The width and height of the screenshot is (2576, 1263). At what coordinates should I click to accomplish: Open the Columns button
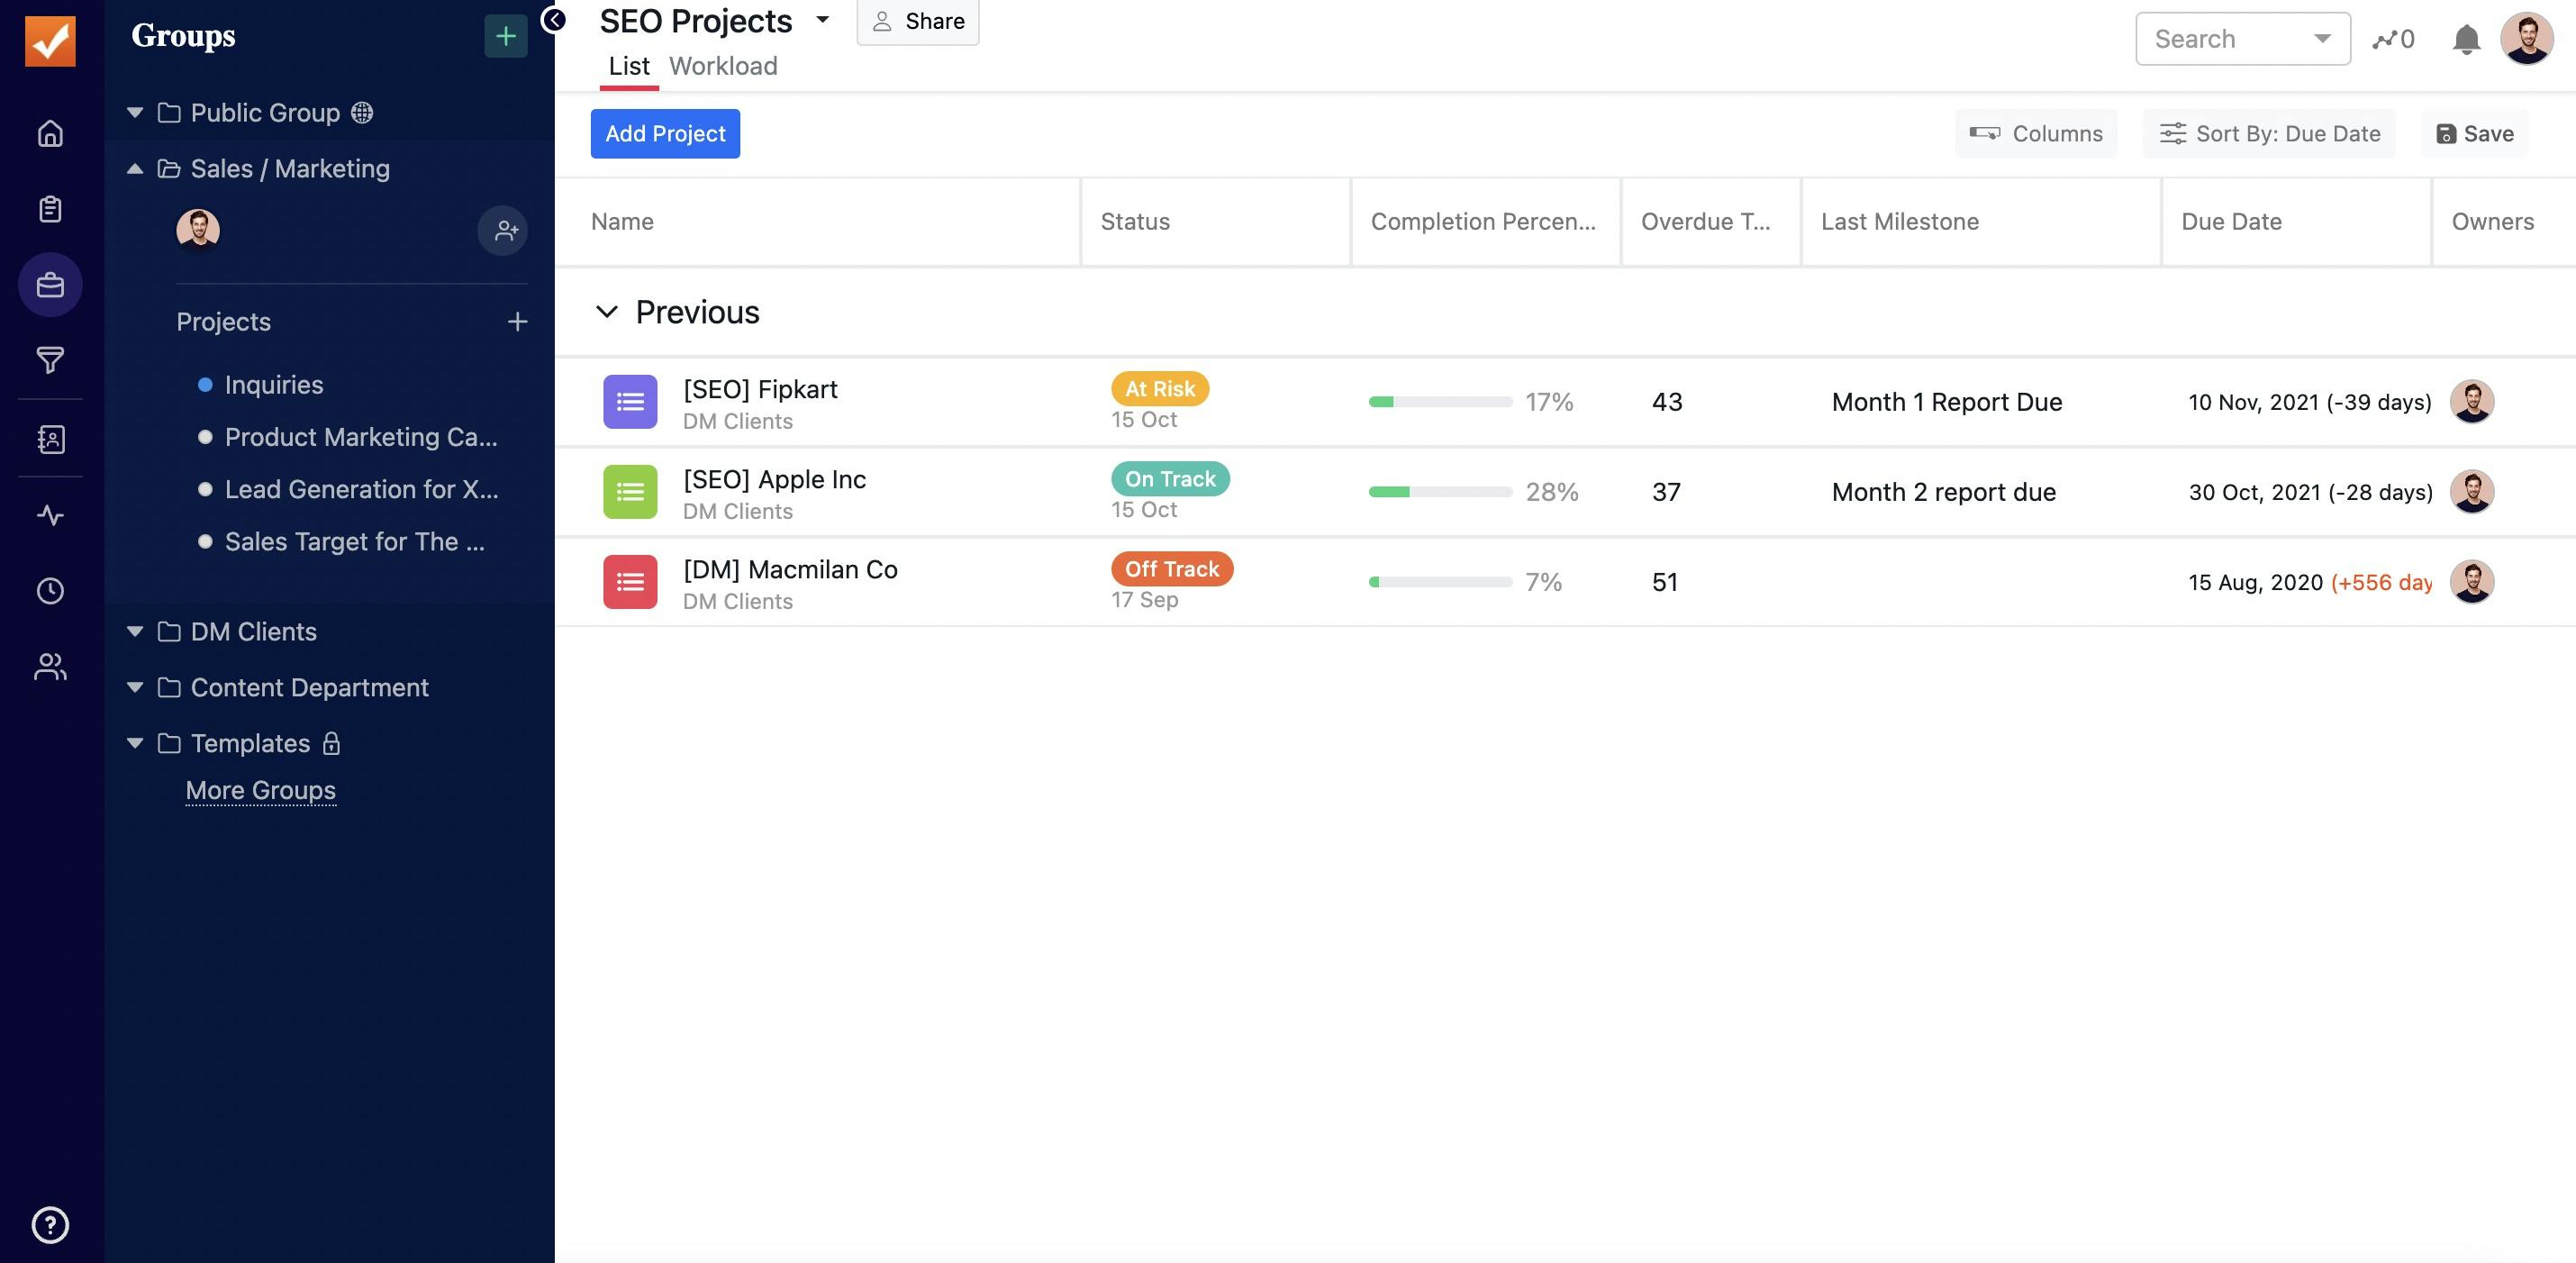(2036, 134)
